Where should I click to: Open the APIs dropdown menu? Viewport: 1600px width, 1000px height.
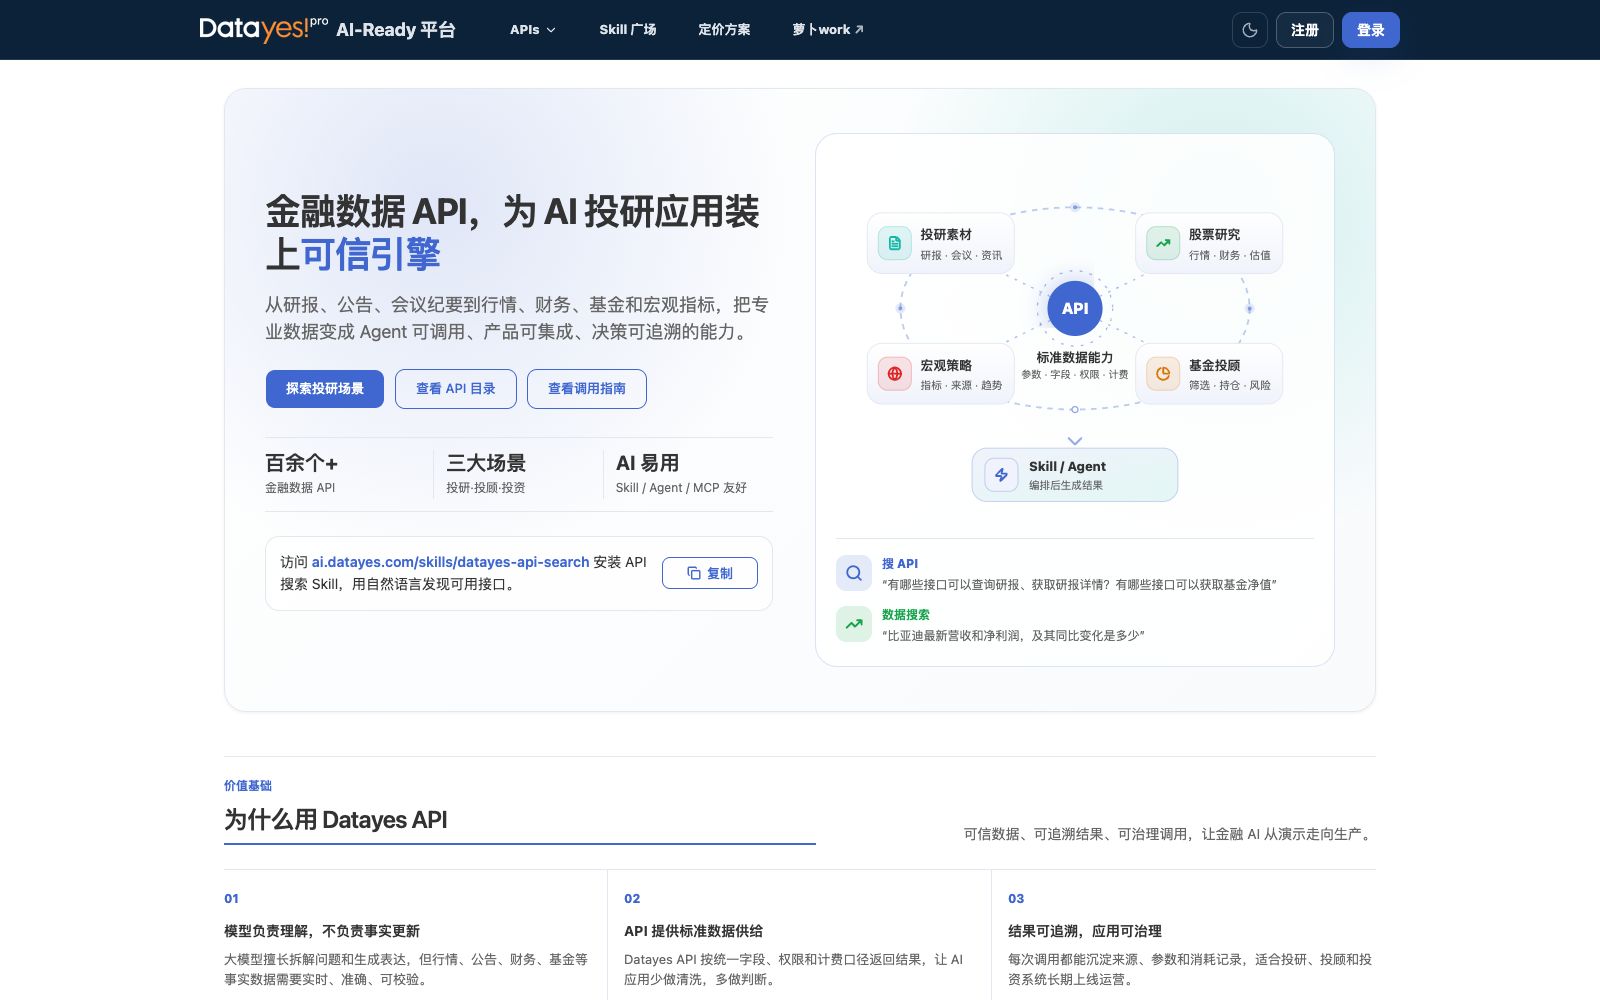532,30
